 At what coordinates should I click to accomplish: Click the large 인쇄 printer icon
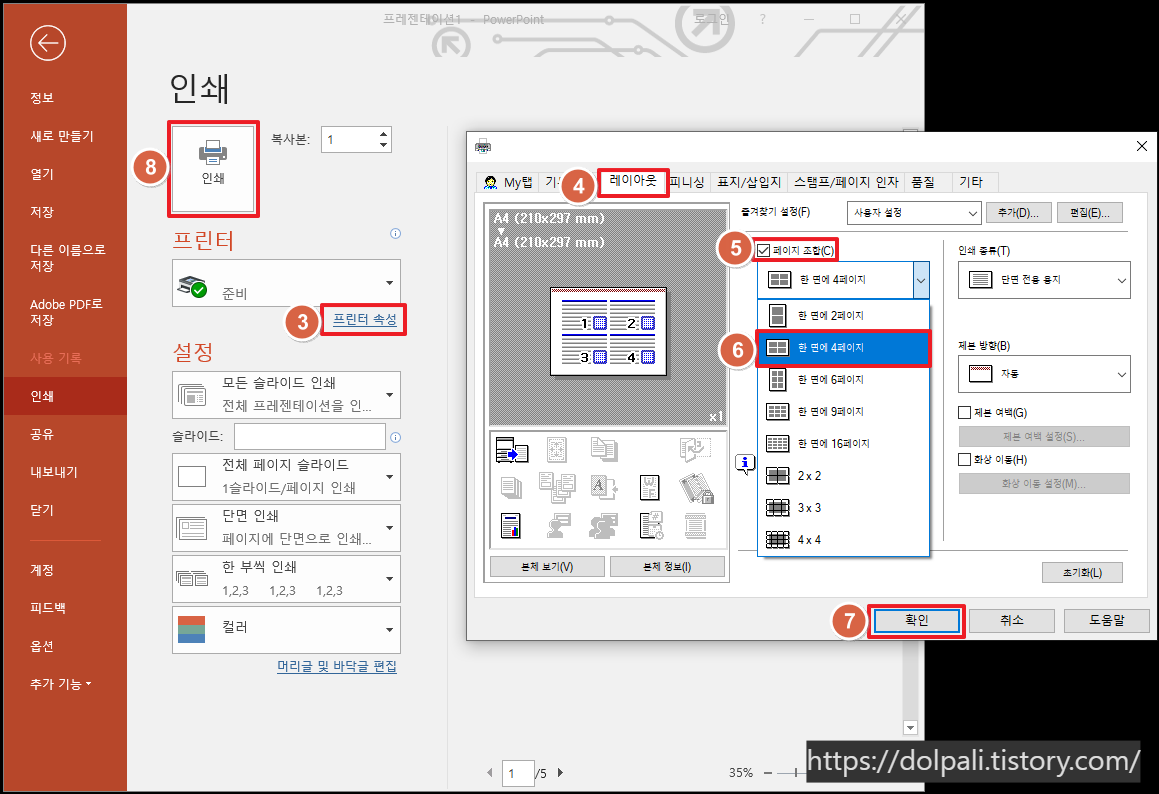(x=213, y=167)
